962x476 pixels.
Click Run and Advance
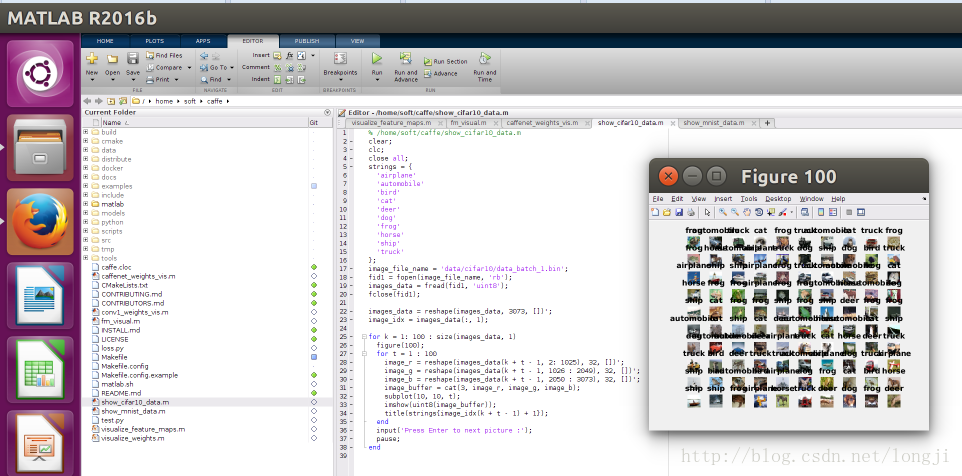pyautogui.click(x=406, y=67)
